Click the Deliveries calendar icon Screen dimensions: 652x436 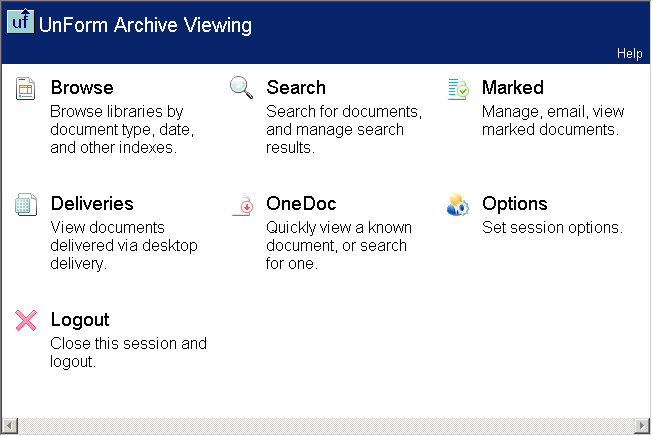[26, 205]
